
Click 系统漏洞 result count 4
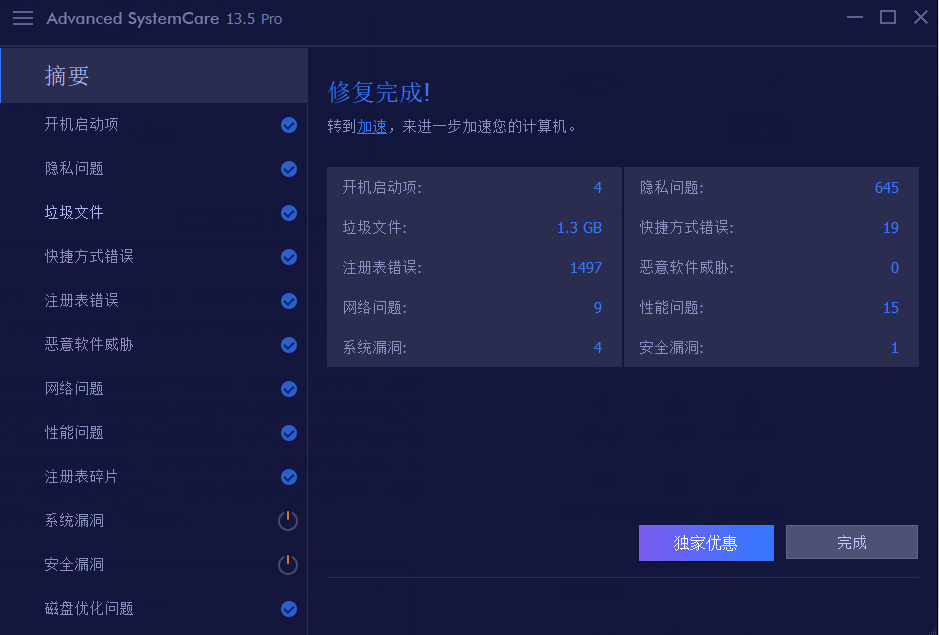click(x=598, y=347)
